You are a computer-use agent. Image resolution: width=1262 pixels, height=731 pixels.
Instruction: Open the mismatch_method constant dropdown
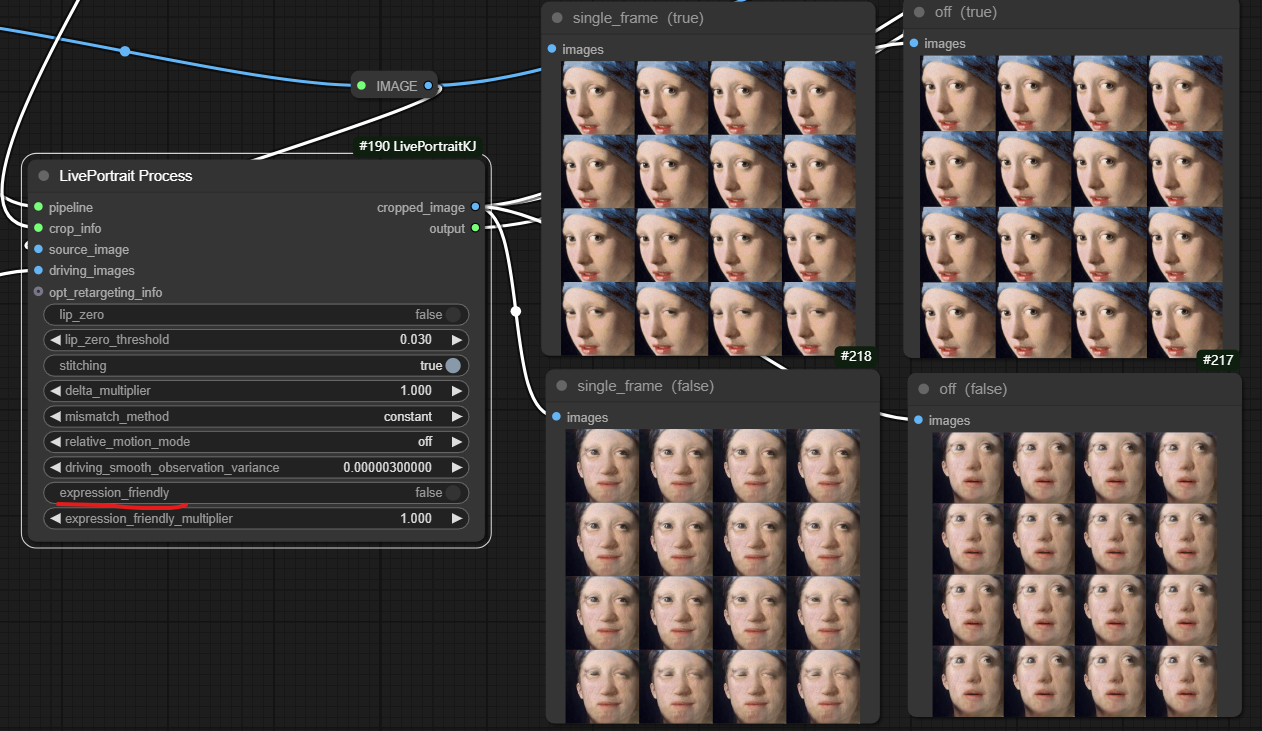click(x=408, y=417)
